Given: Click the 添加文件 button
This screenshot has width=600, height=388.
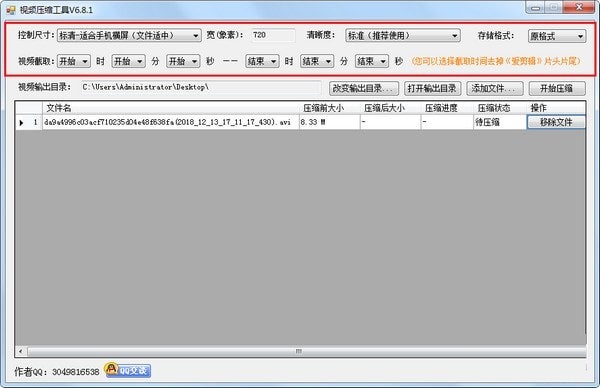Looking at the screenshot, I should coord(494,88).
